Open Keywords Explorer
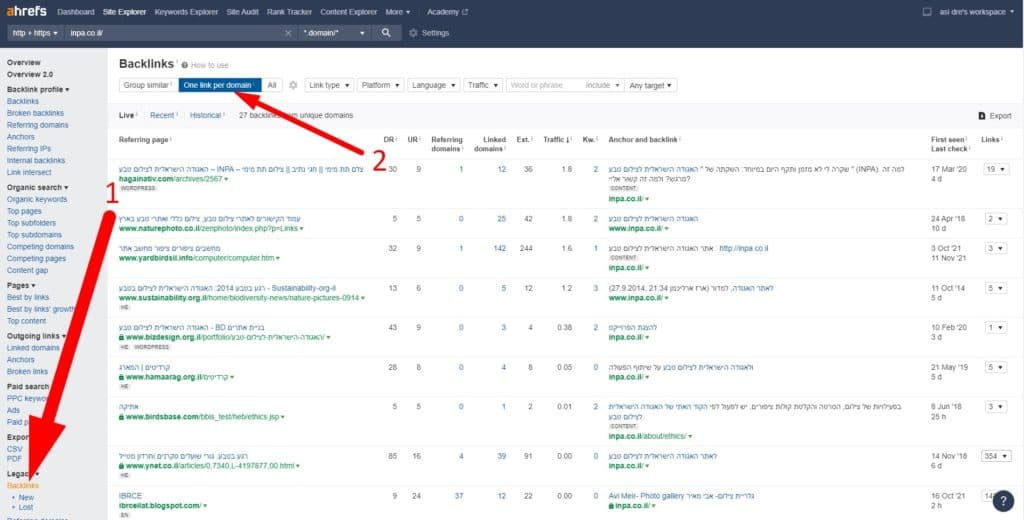 [x=186, y=12]
